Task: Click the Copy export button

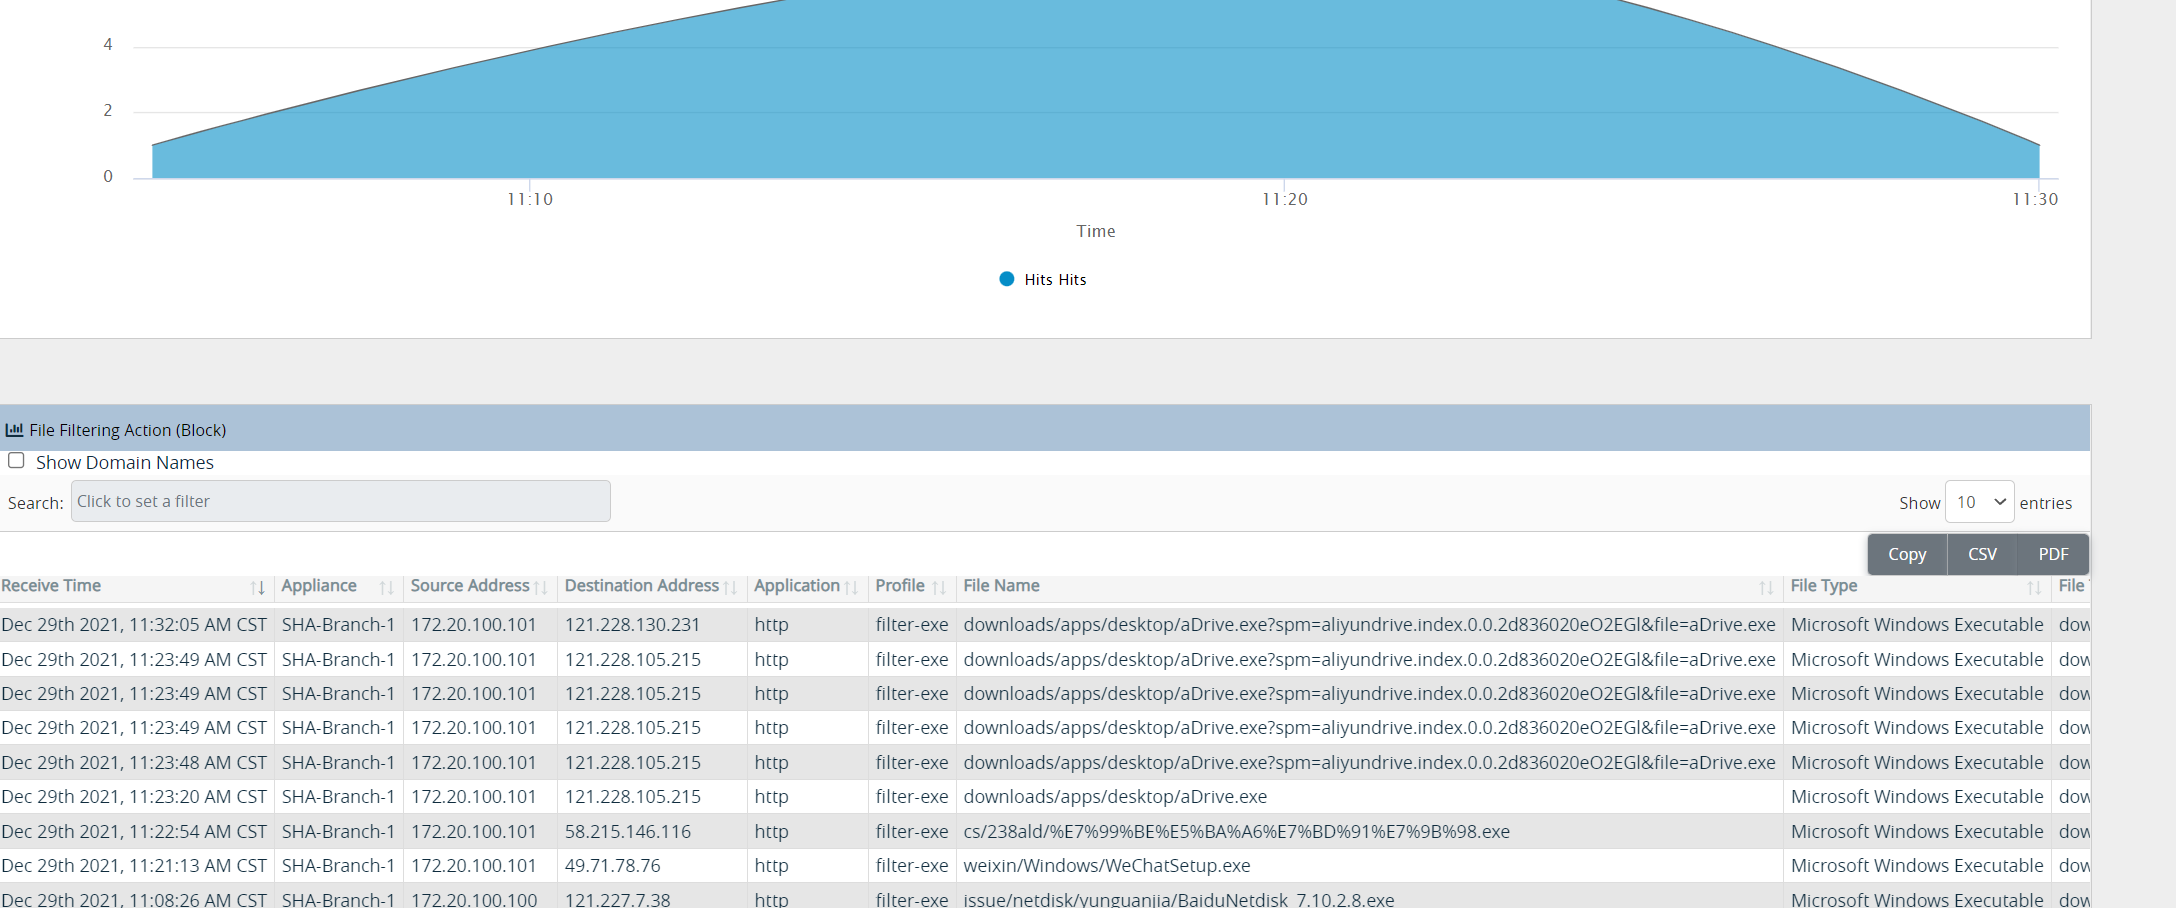Action: [1906, 554]
